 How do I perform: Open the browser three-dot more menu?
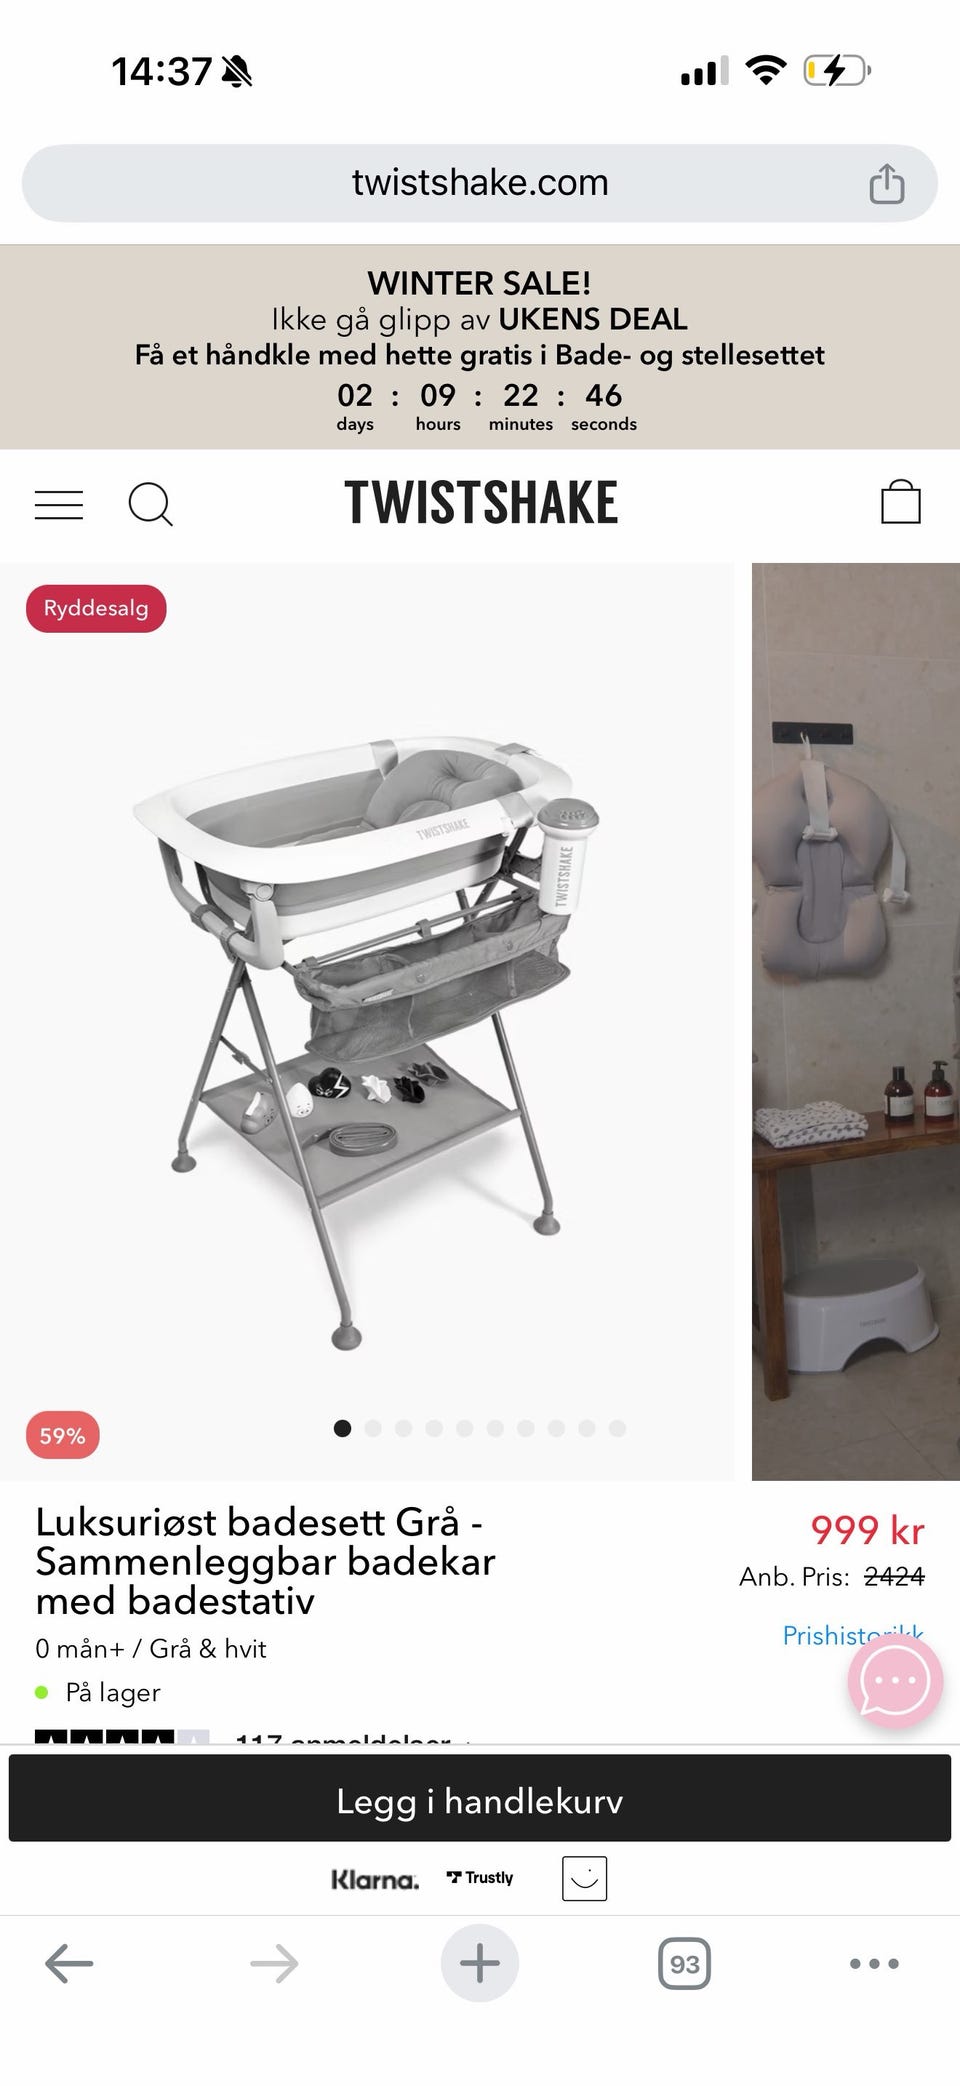coord(874,1963)
